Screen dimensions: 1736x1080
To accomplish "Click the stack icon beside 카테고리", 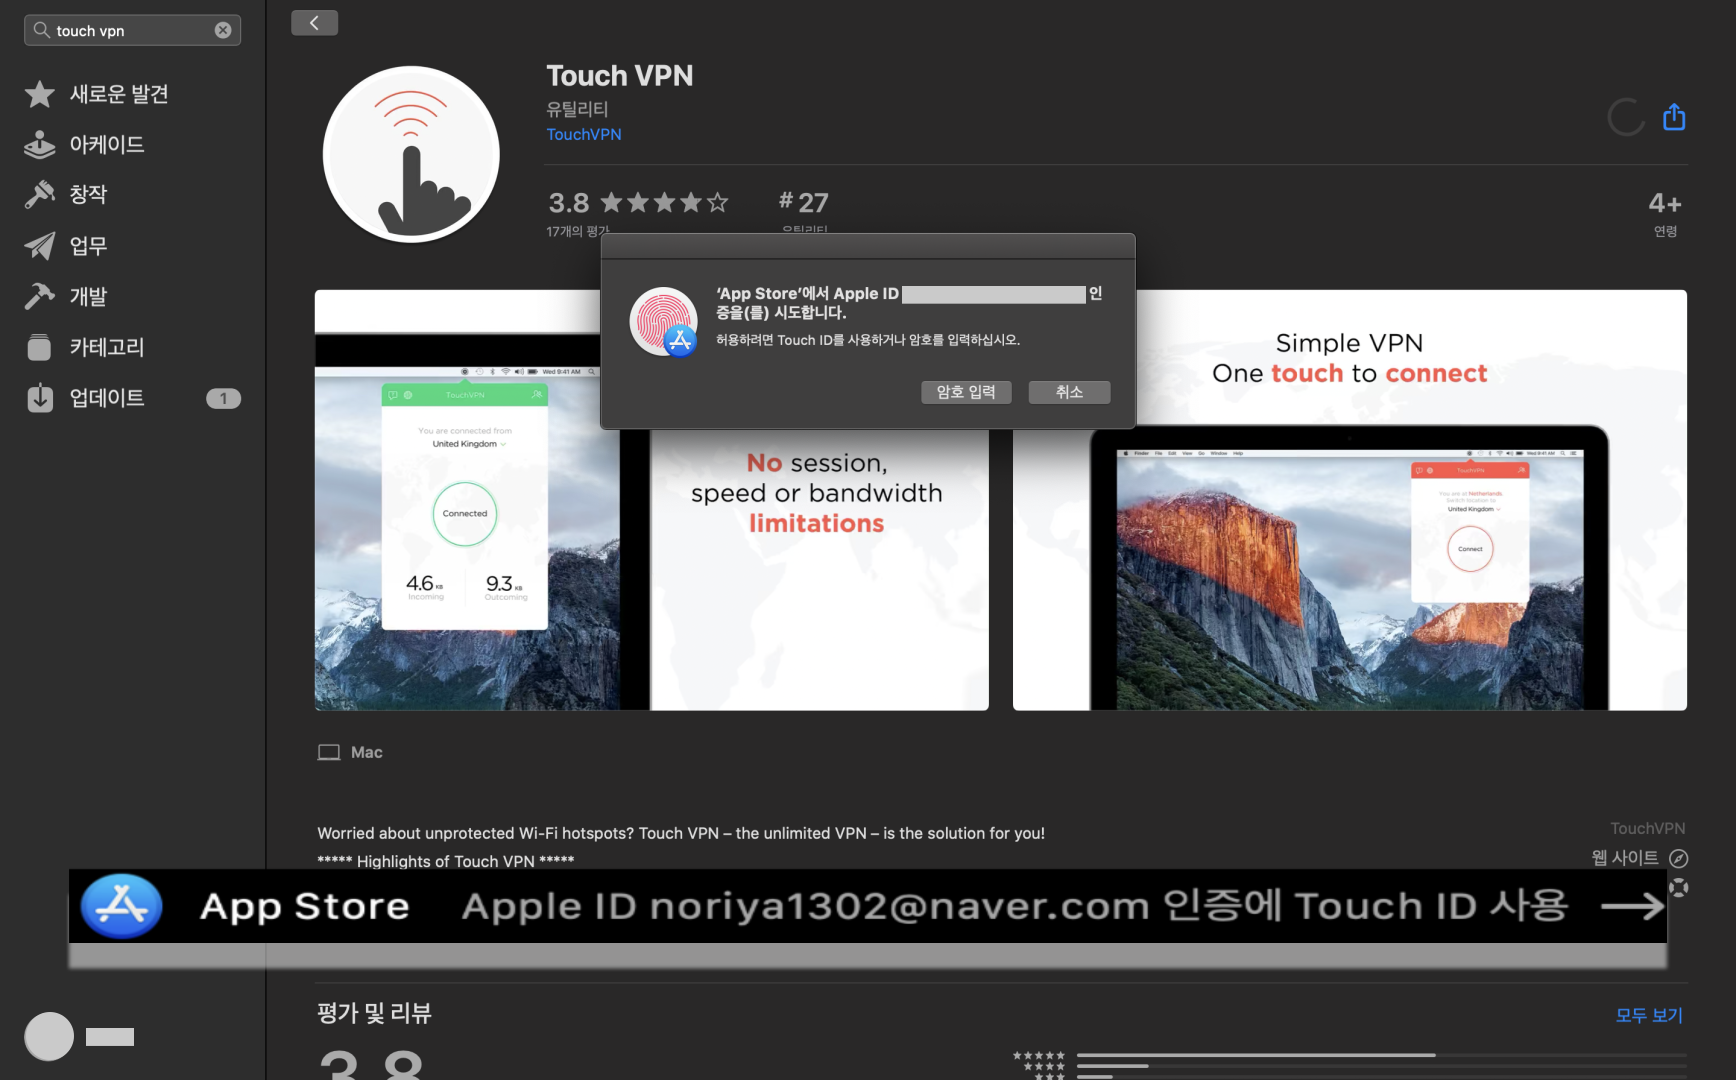I will [x=40, y=347].
